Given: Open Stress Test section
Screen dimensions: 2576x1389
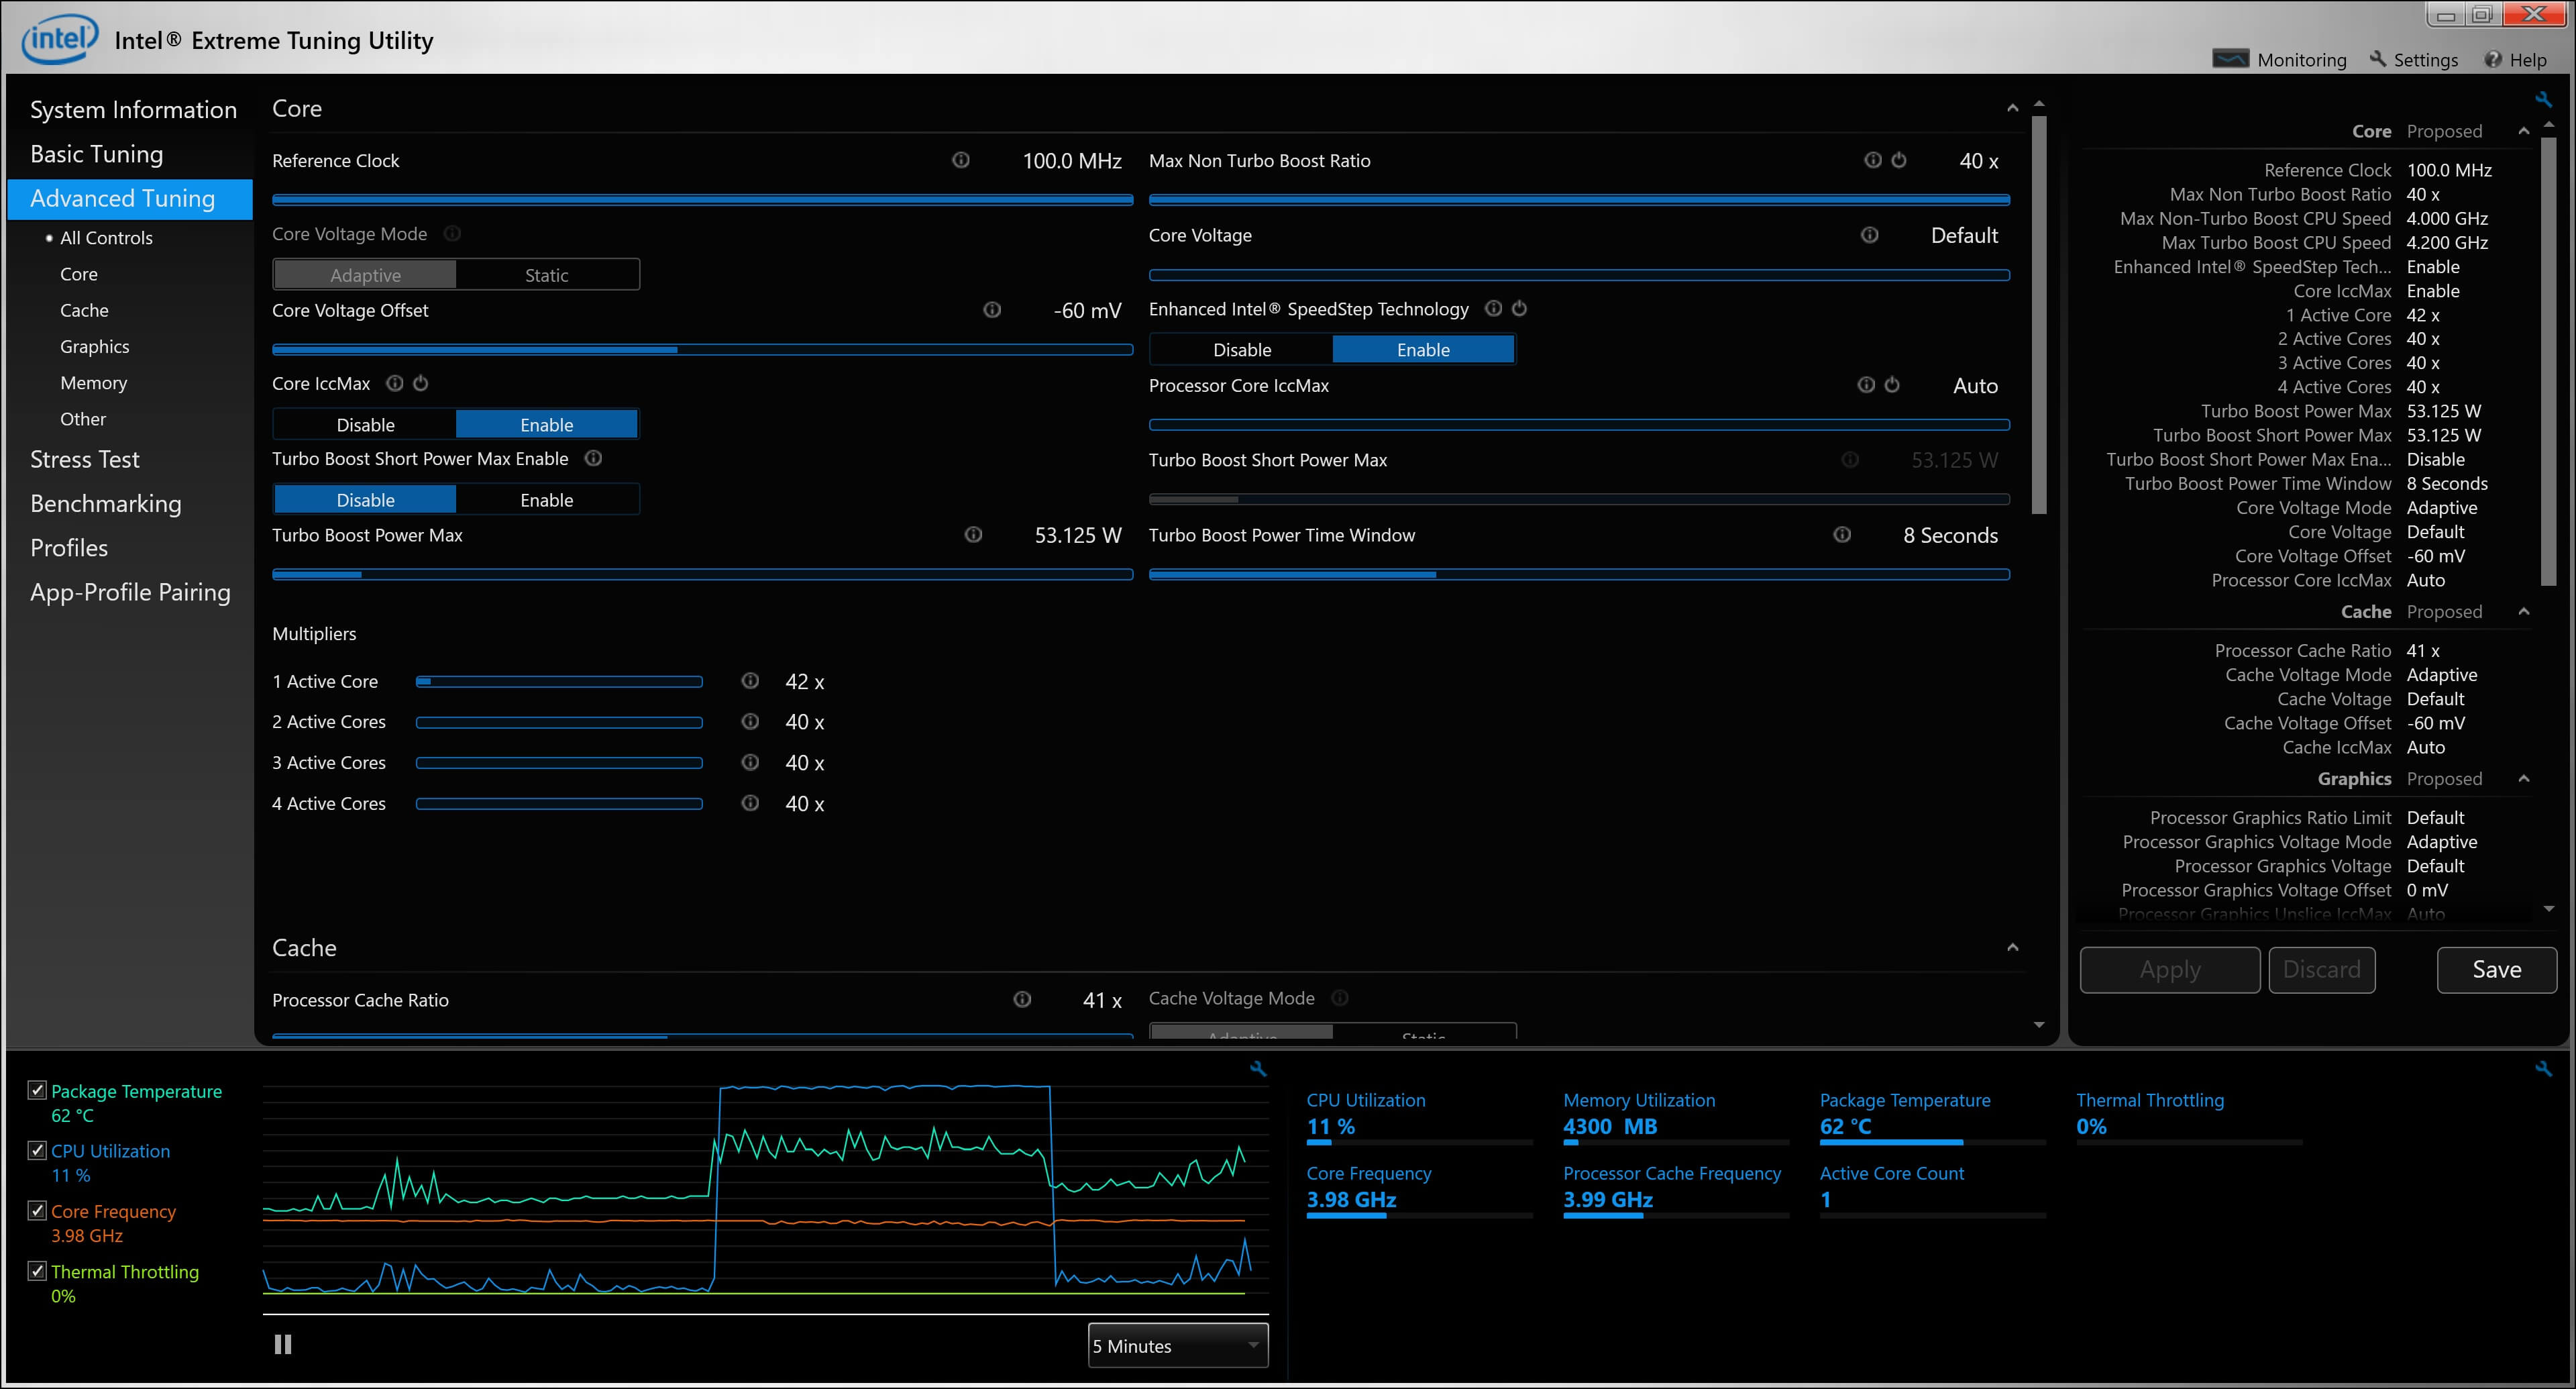Looking at the screenshot, I should 85,459.
